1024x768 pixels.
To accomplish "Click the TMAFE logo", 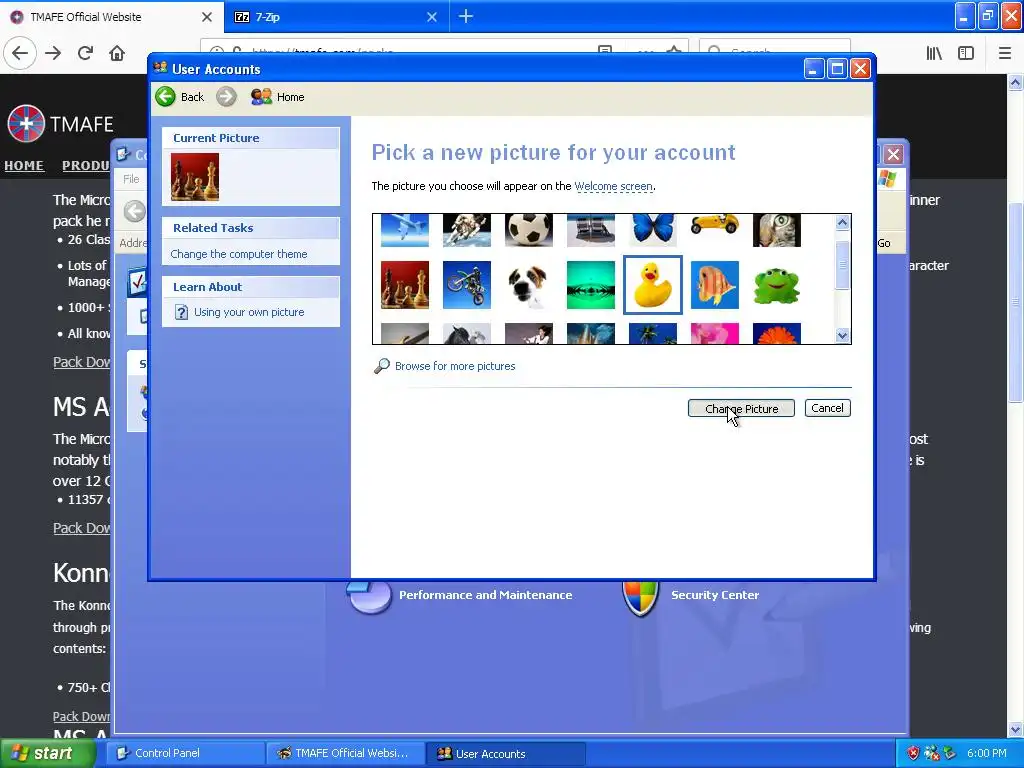I will [x=60, y=123].
